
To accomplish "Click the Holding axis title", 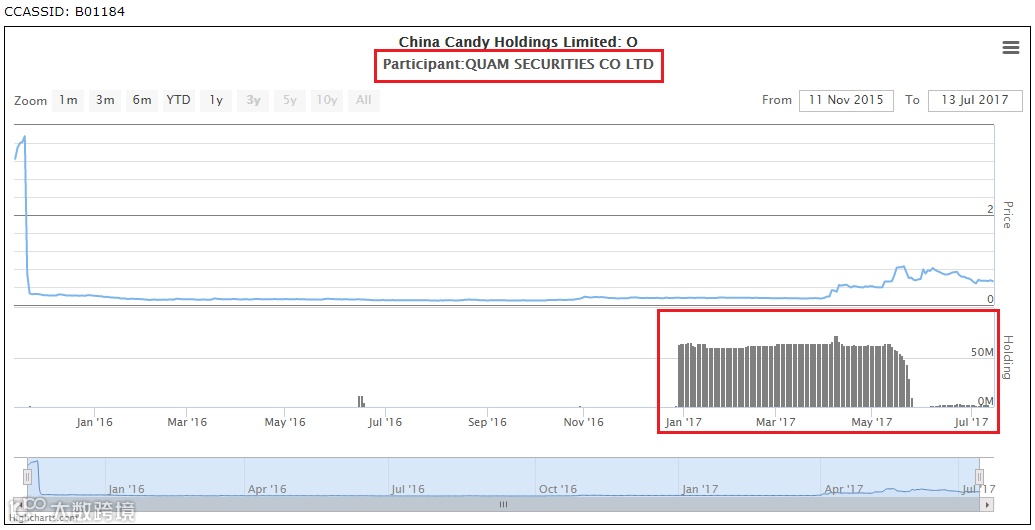I will pyautogui.click(x=1007, y=357).
